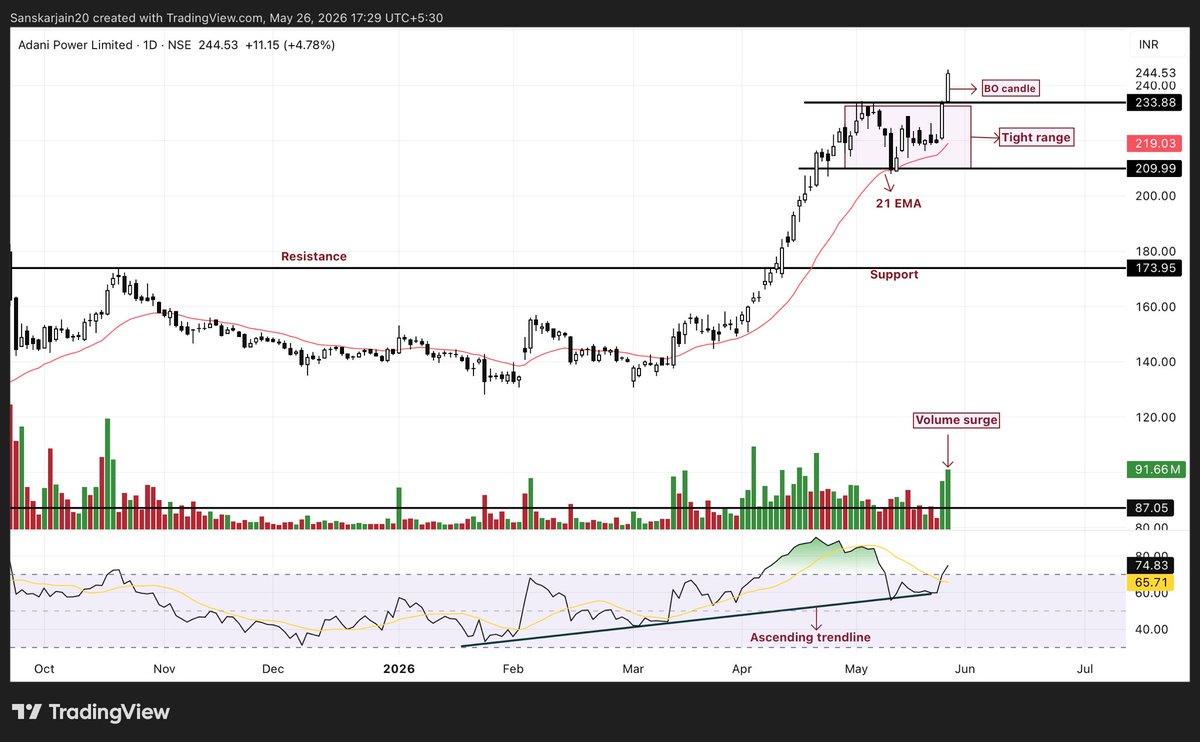Click the May label on time axis
Image resolution: width=1200 pixels, height=742 pixels.
click(856, 667)
